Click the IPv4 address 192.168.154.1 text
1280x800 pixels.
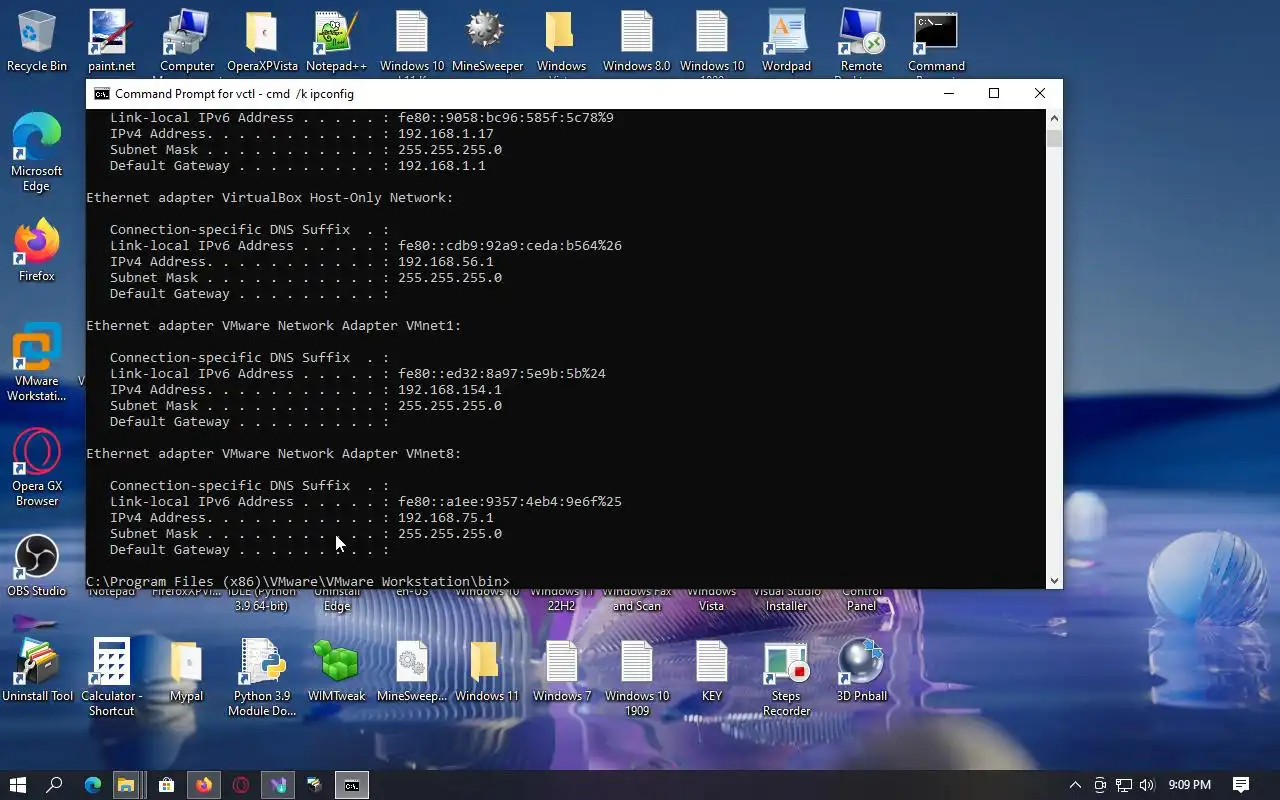coord(450,390)
